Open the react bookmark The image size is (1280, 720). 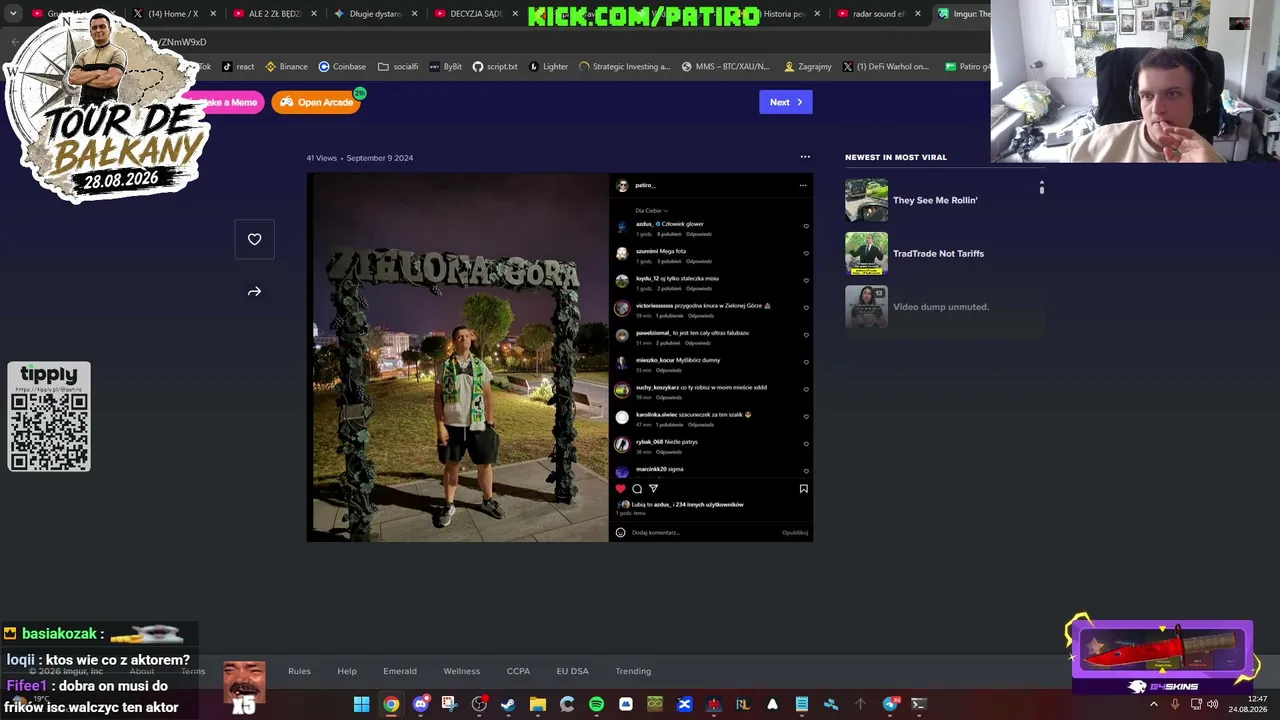coord(238,67)
